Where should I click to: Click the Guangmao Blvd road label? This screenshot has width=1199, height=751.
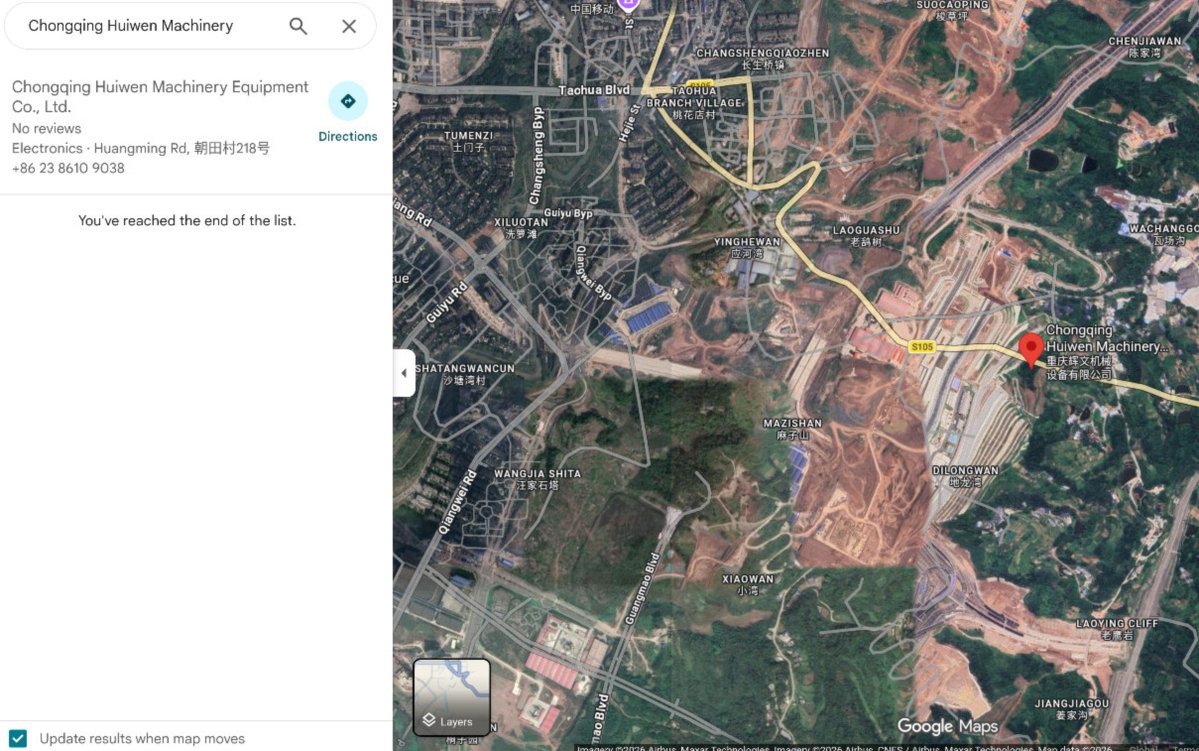point(642,589)
